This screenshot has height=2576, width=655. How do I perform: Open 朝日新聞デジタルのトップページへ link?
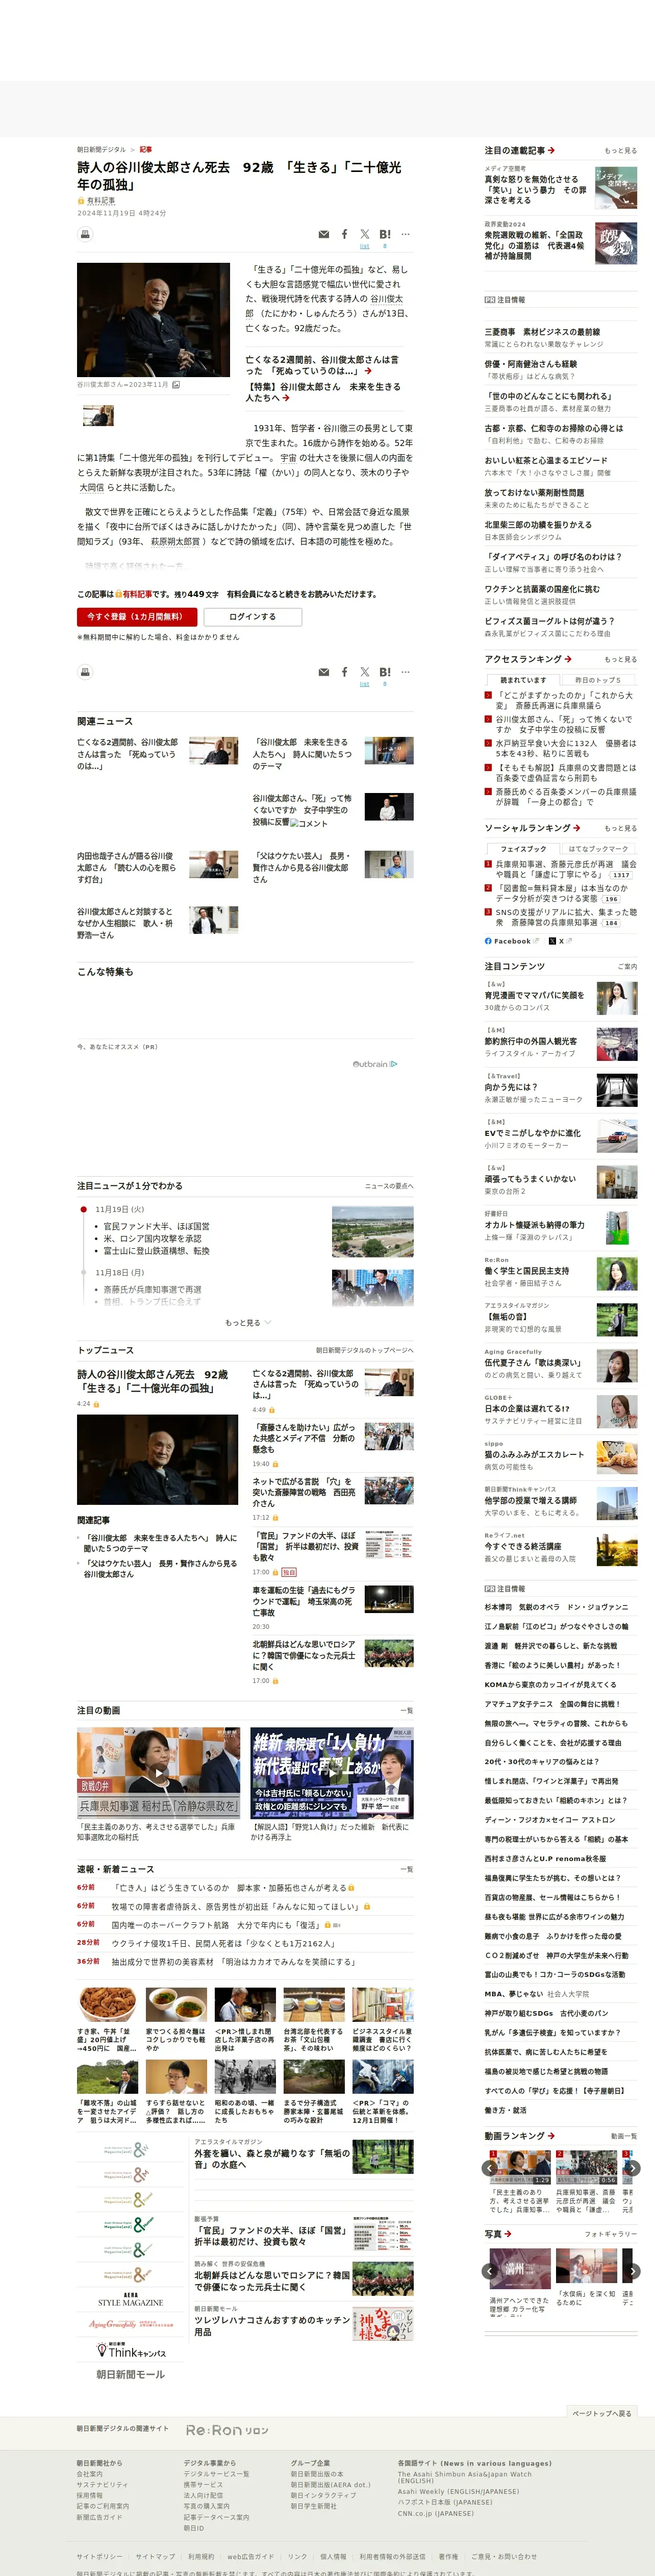[x=365, y=1350]
